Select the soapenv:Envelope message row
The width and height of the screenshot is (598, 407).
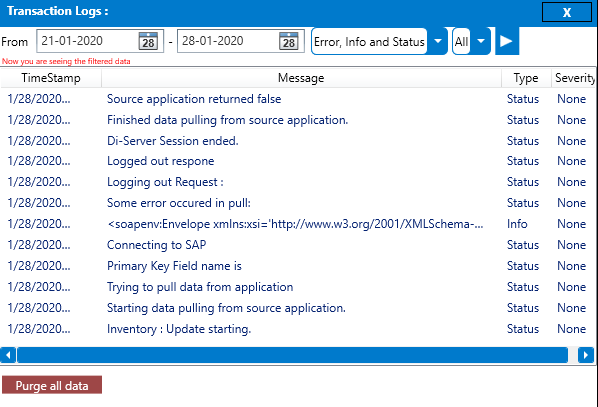tap(298, 224)
